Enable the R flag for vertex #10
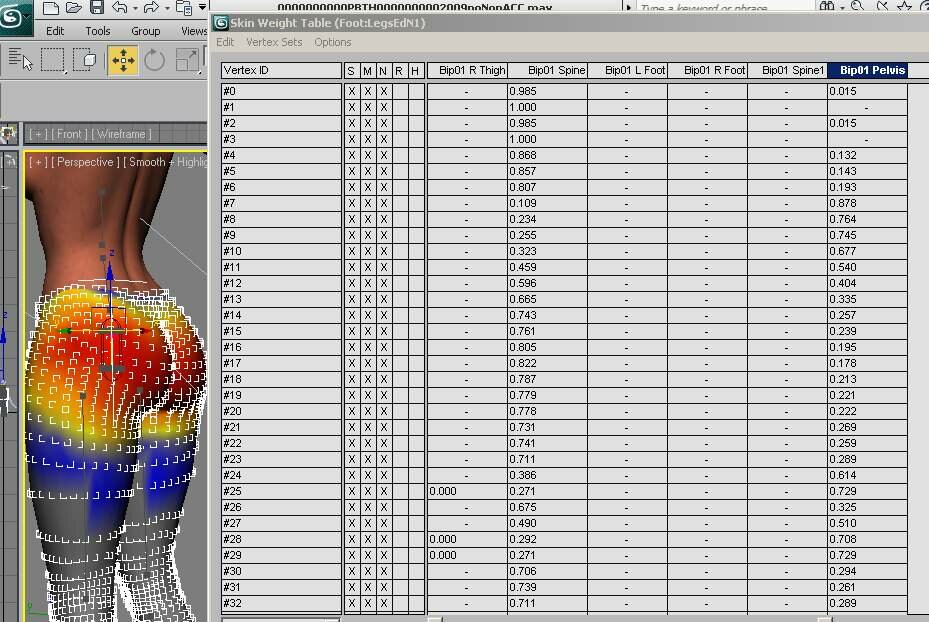Viewport: 929px width, 622px height. (399, 251)
